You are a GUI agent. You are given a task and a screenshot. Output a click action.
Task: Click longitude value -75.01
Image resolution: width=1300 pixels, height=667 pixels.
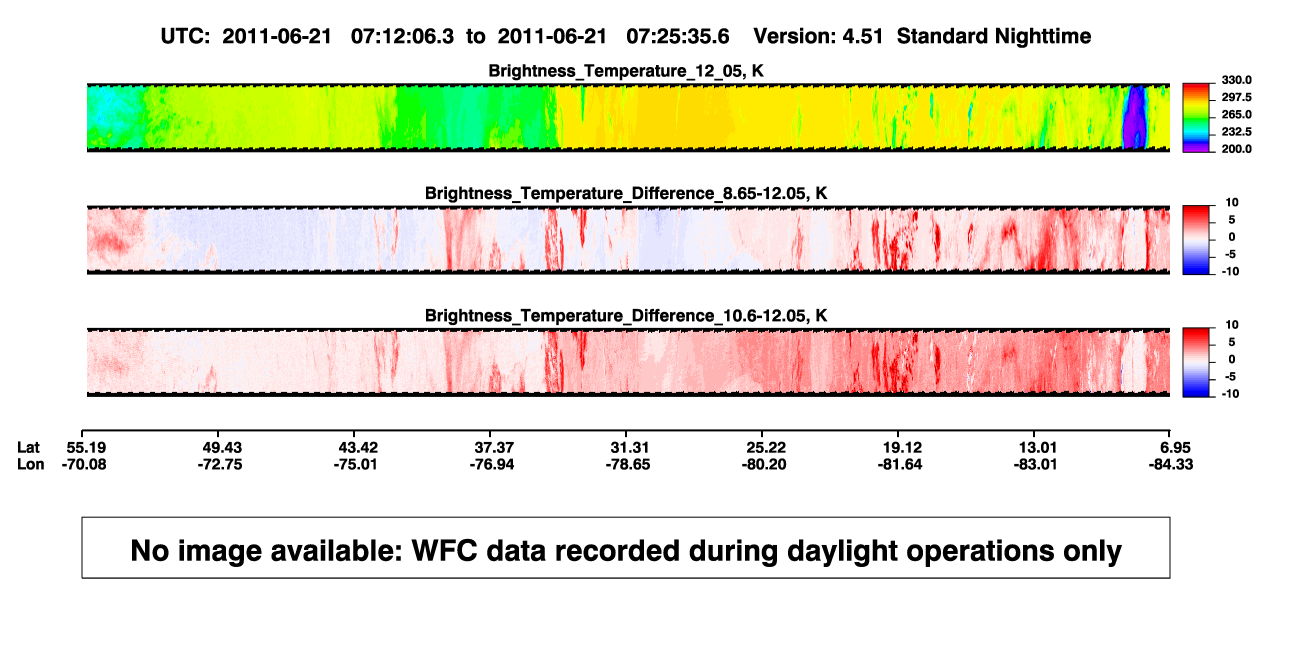(356, 464)
